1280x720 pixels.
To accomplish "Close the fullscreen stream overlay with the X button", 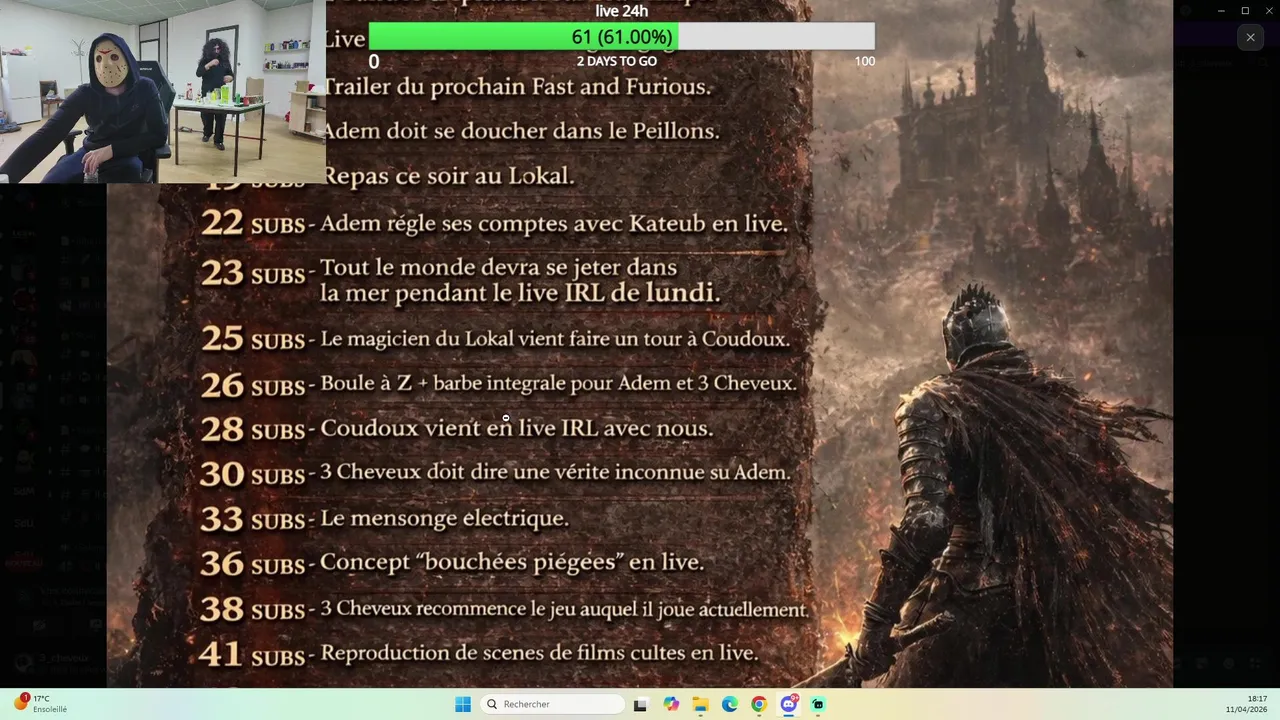I will 1250,37.
